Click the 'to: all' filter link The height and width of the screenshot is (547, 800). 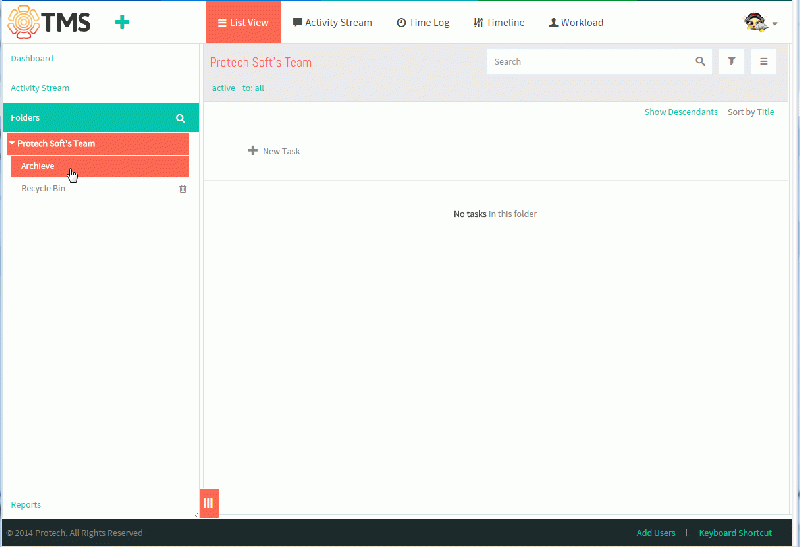pos(253,88)
